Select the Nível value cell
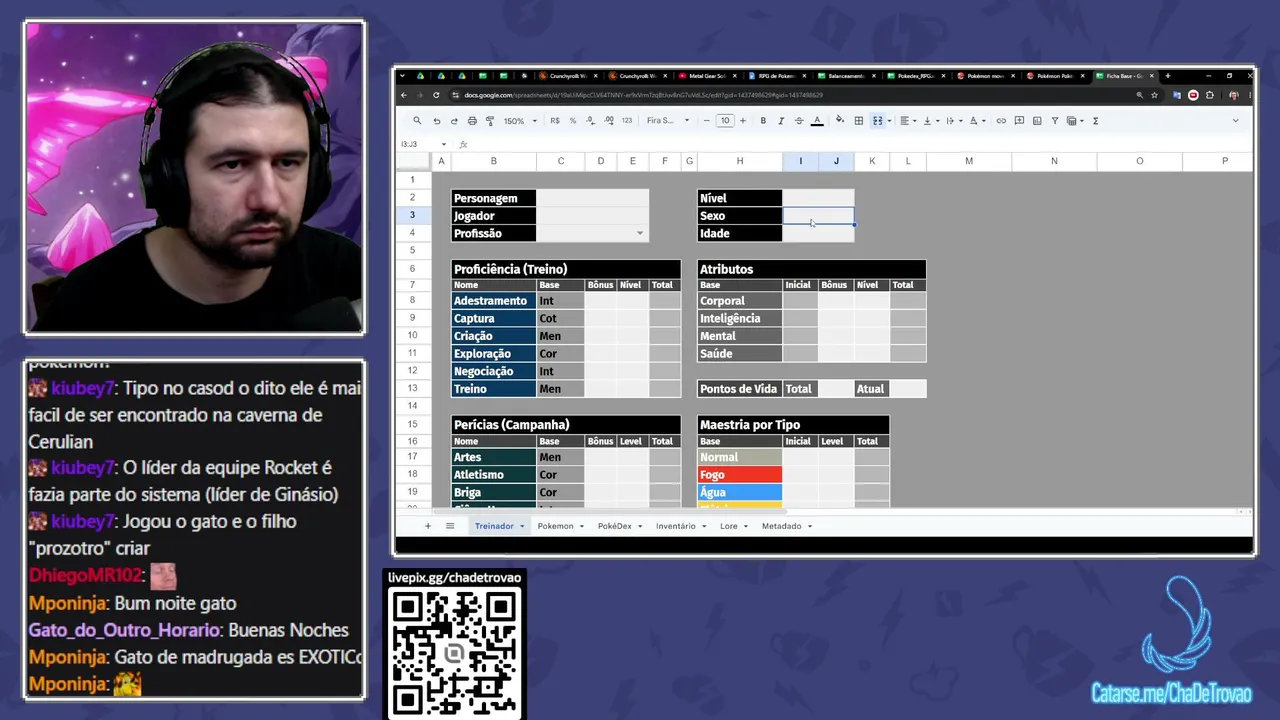 point(818,198)
